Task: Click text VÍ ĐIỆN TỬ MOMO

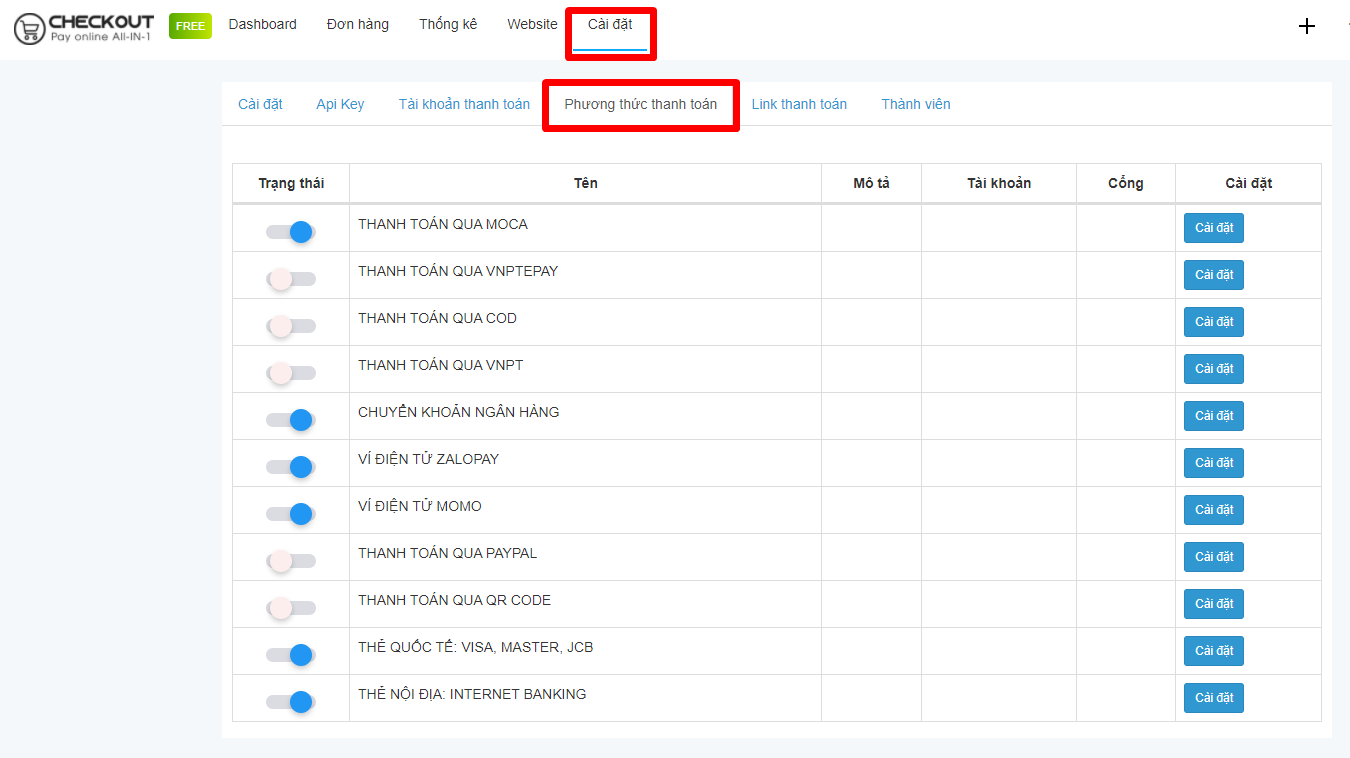Action: click(420, 506)
